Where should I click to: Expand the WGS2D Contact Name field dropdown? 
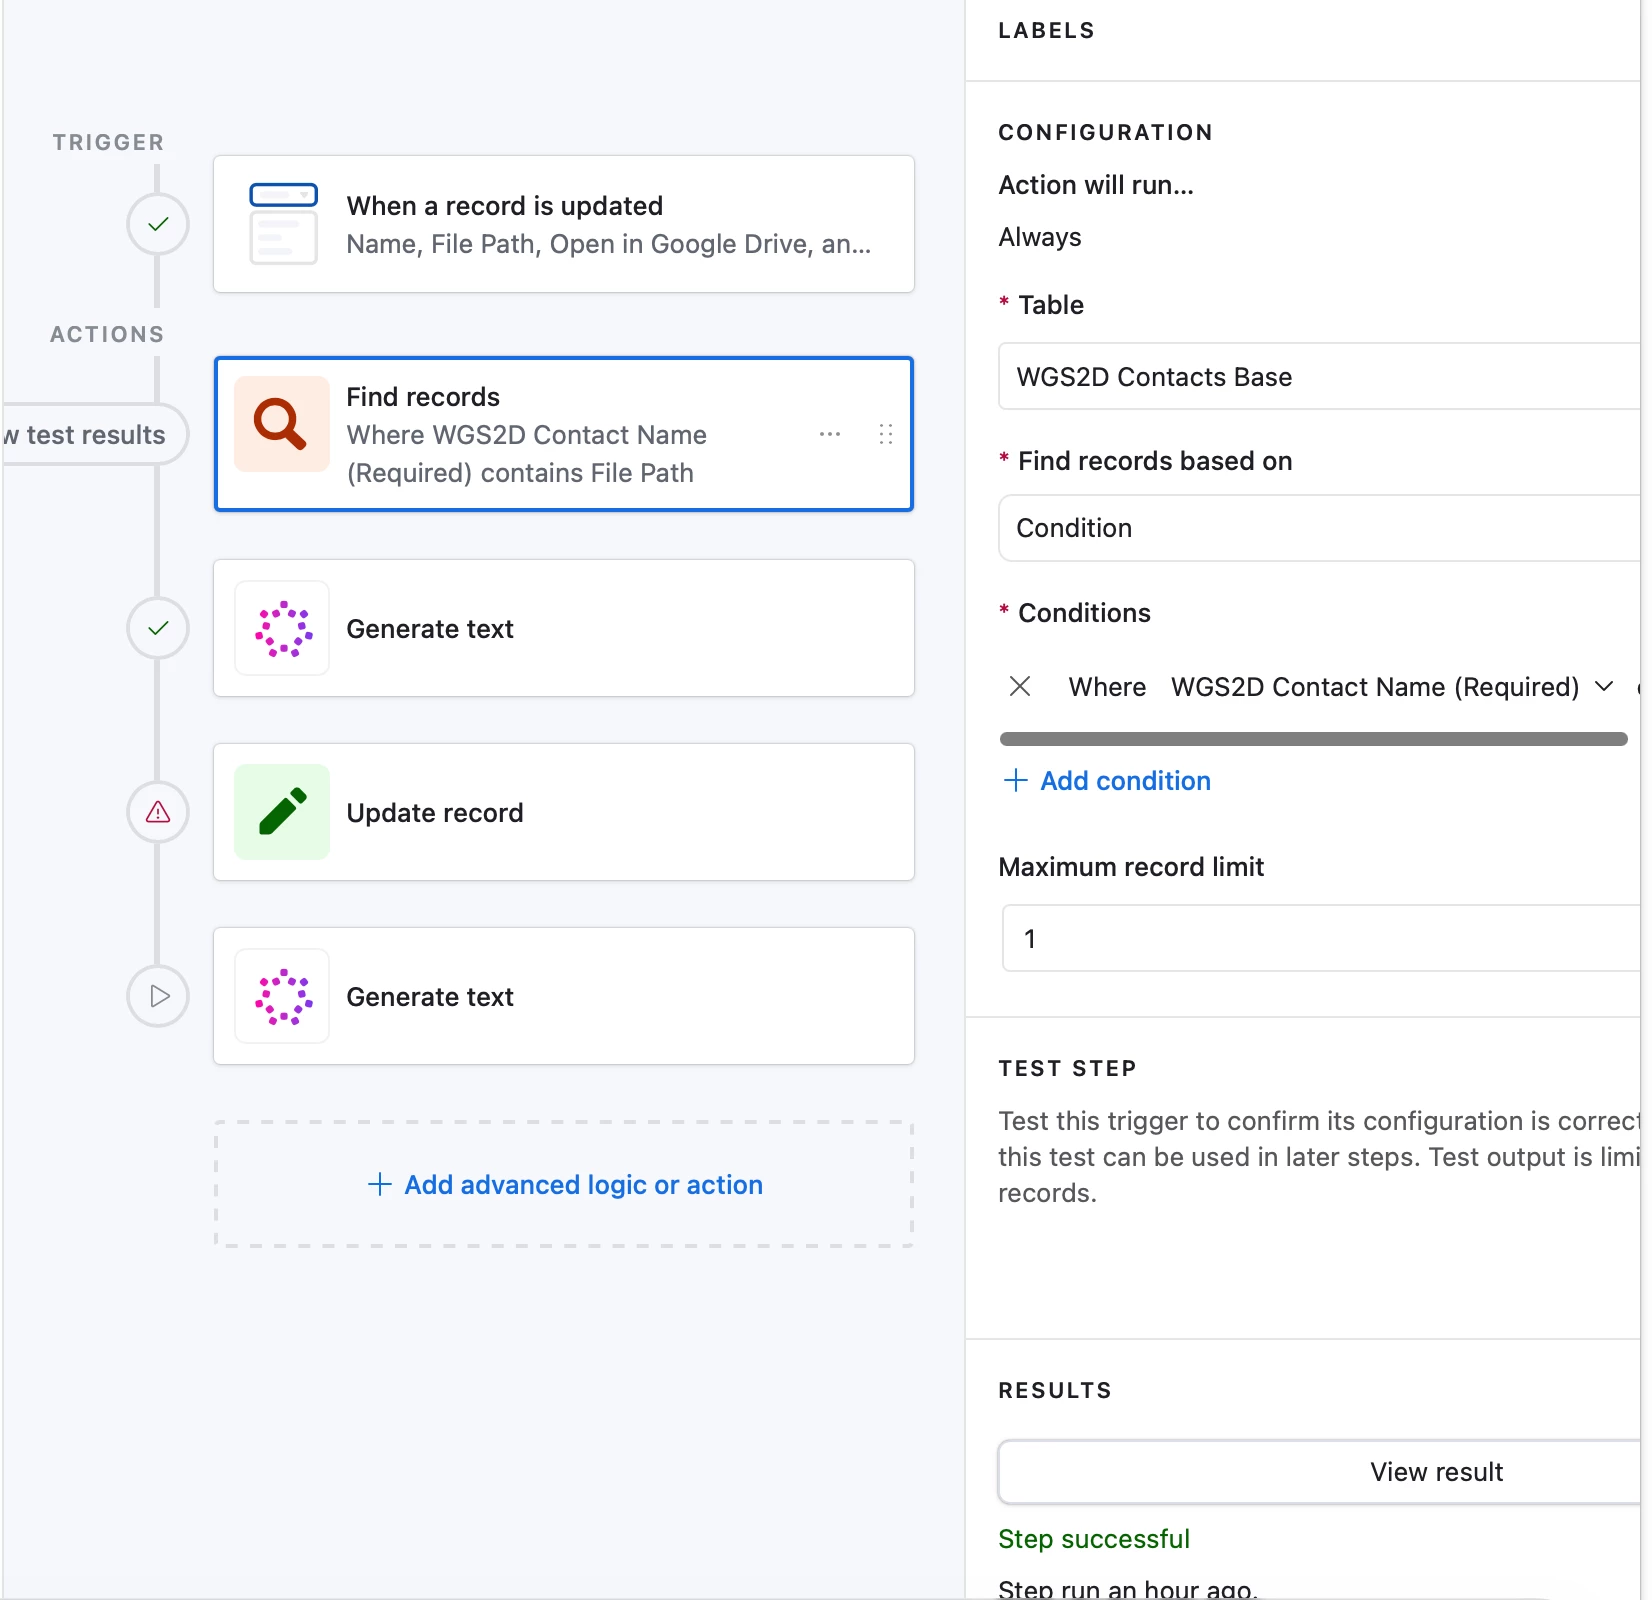[1603, 686]
